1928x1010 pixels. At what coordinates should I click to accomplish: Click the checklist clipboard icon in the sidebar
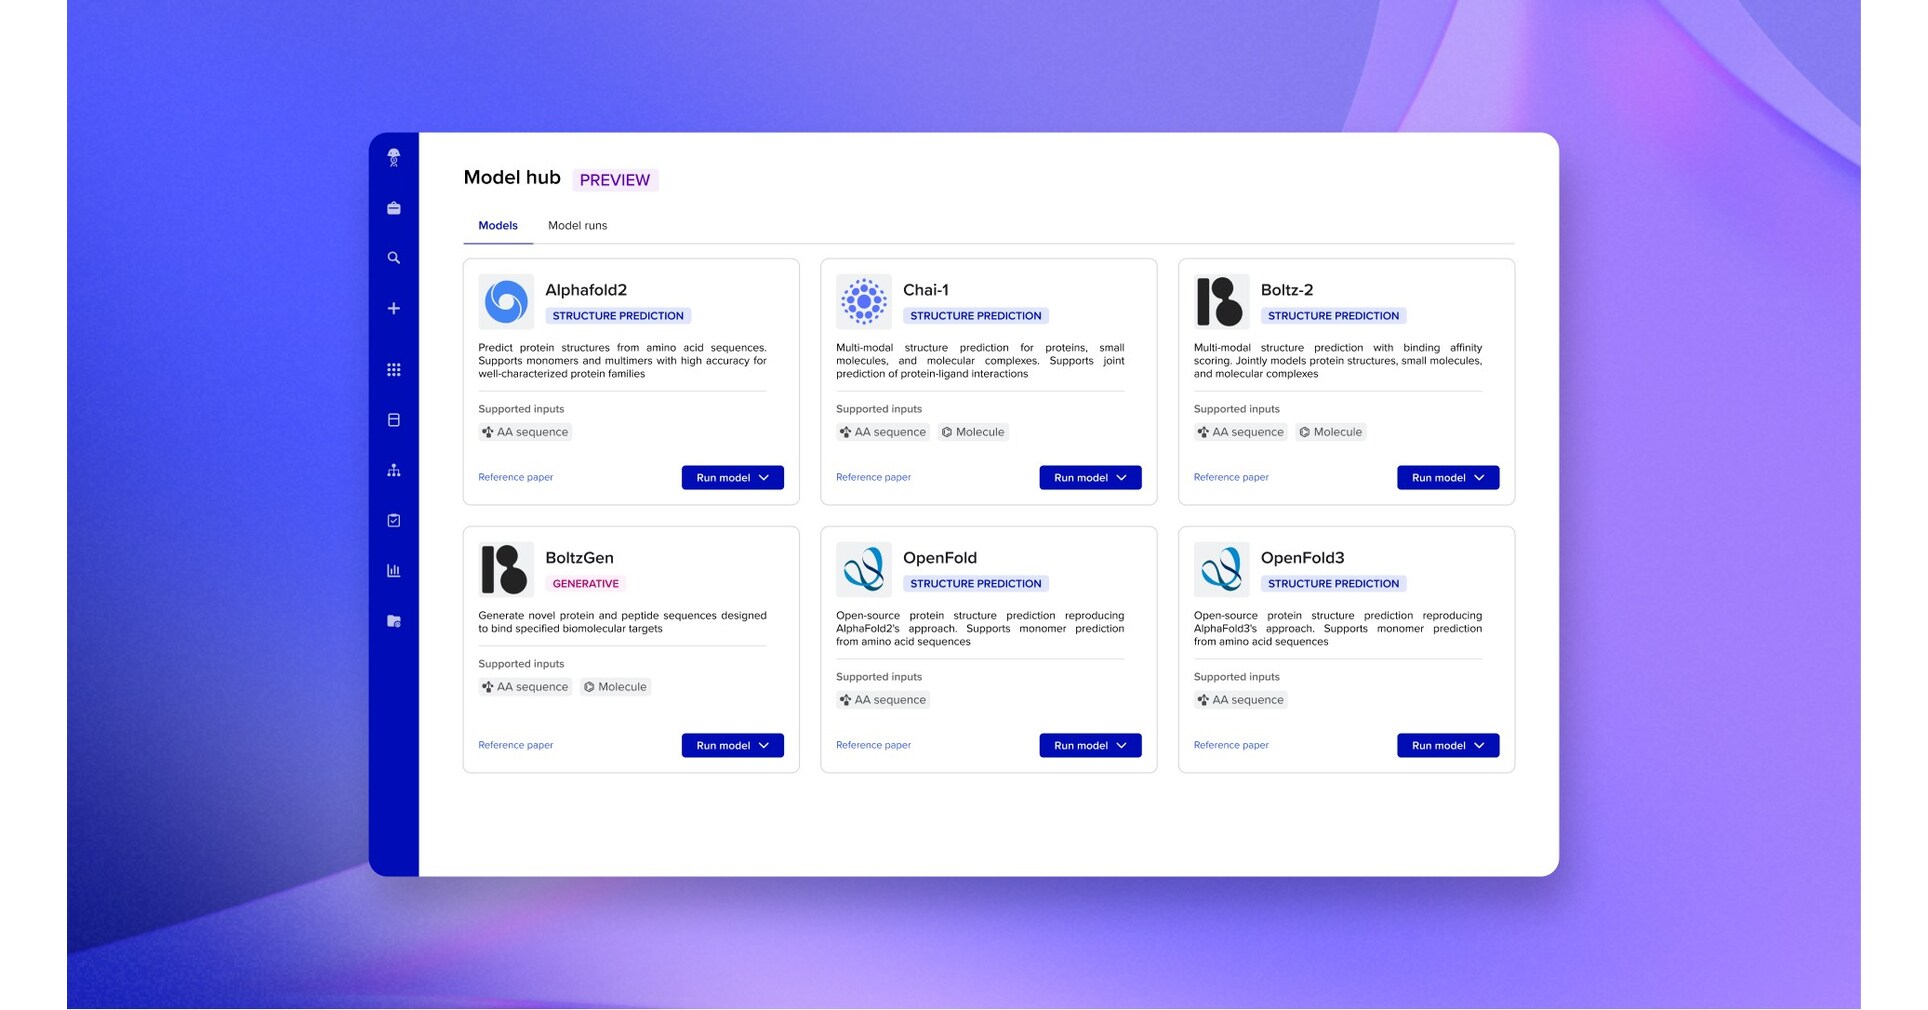(x=394, y=520)
